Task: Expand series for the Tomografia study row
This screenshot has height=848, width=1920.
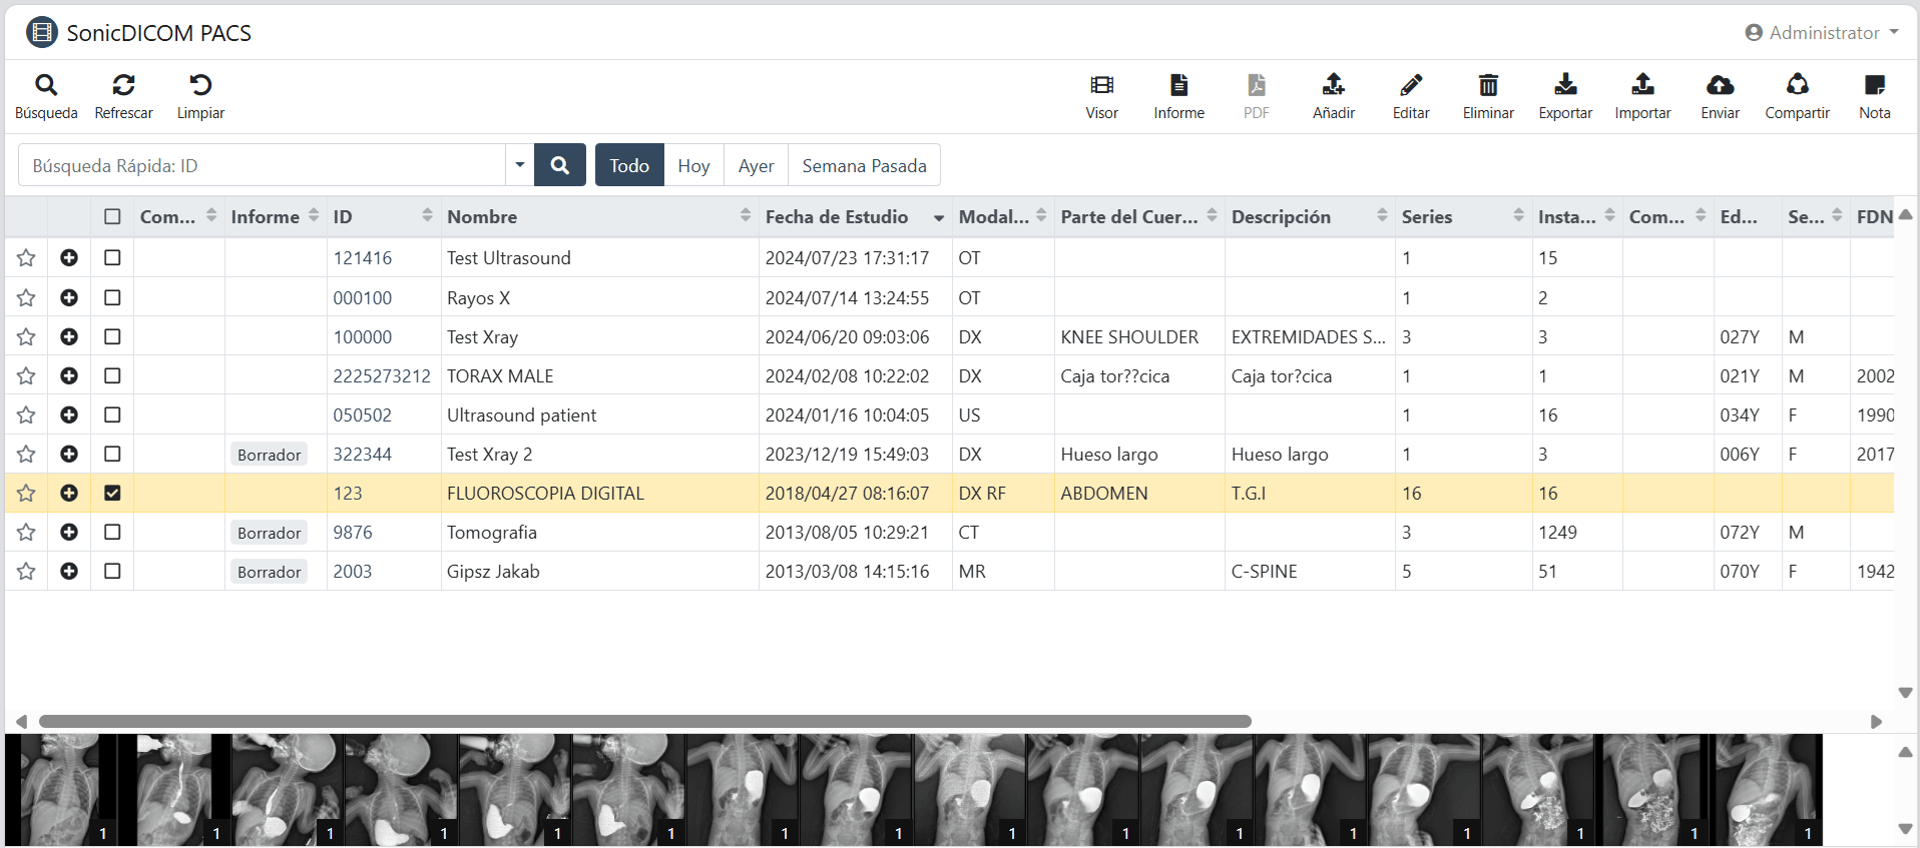Action: tap(69, 532)
